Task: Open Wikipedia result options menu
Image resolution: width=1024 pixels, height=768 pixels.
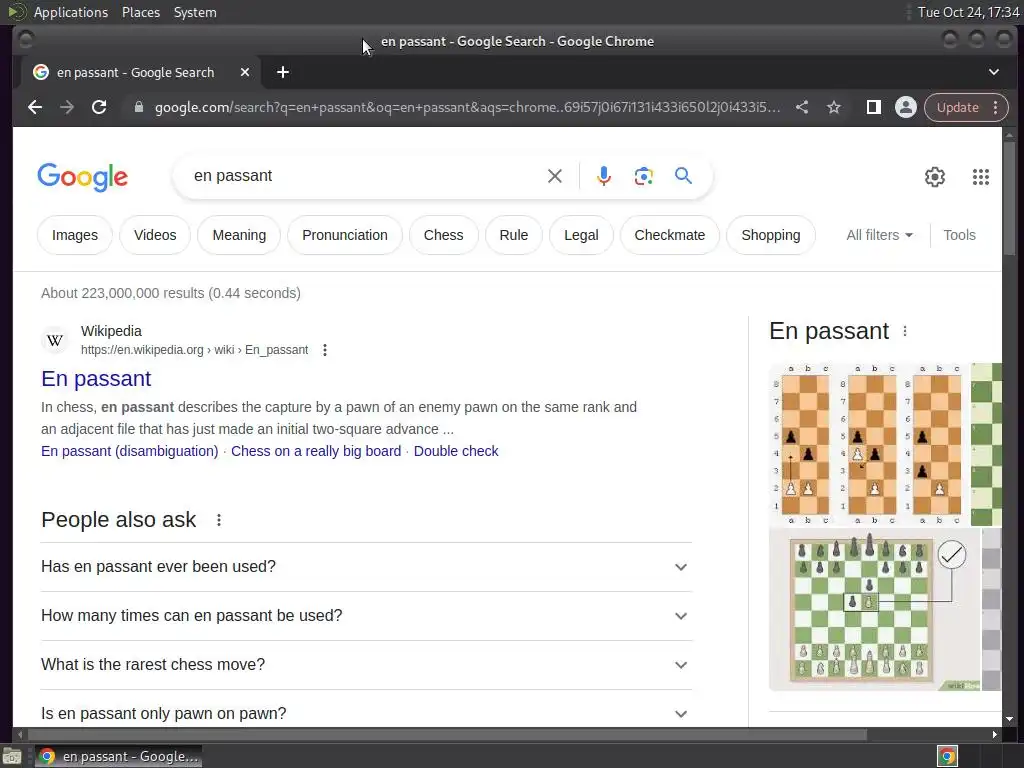Action: point(325,350)
